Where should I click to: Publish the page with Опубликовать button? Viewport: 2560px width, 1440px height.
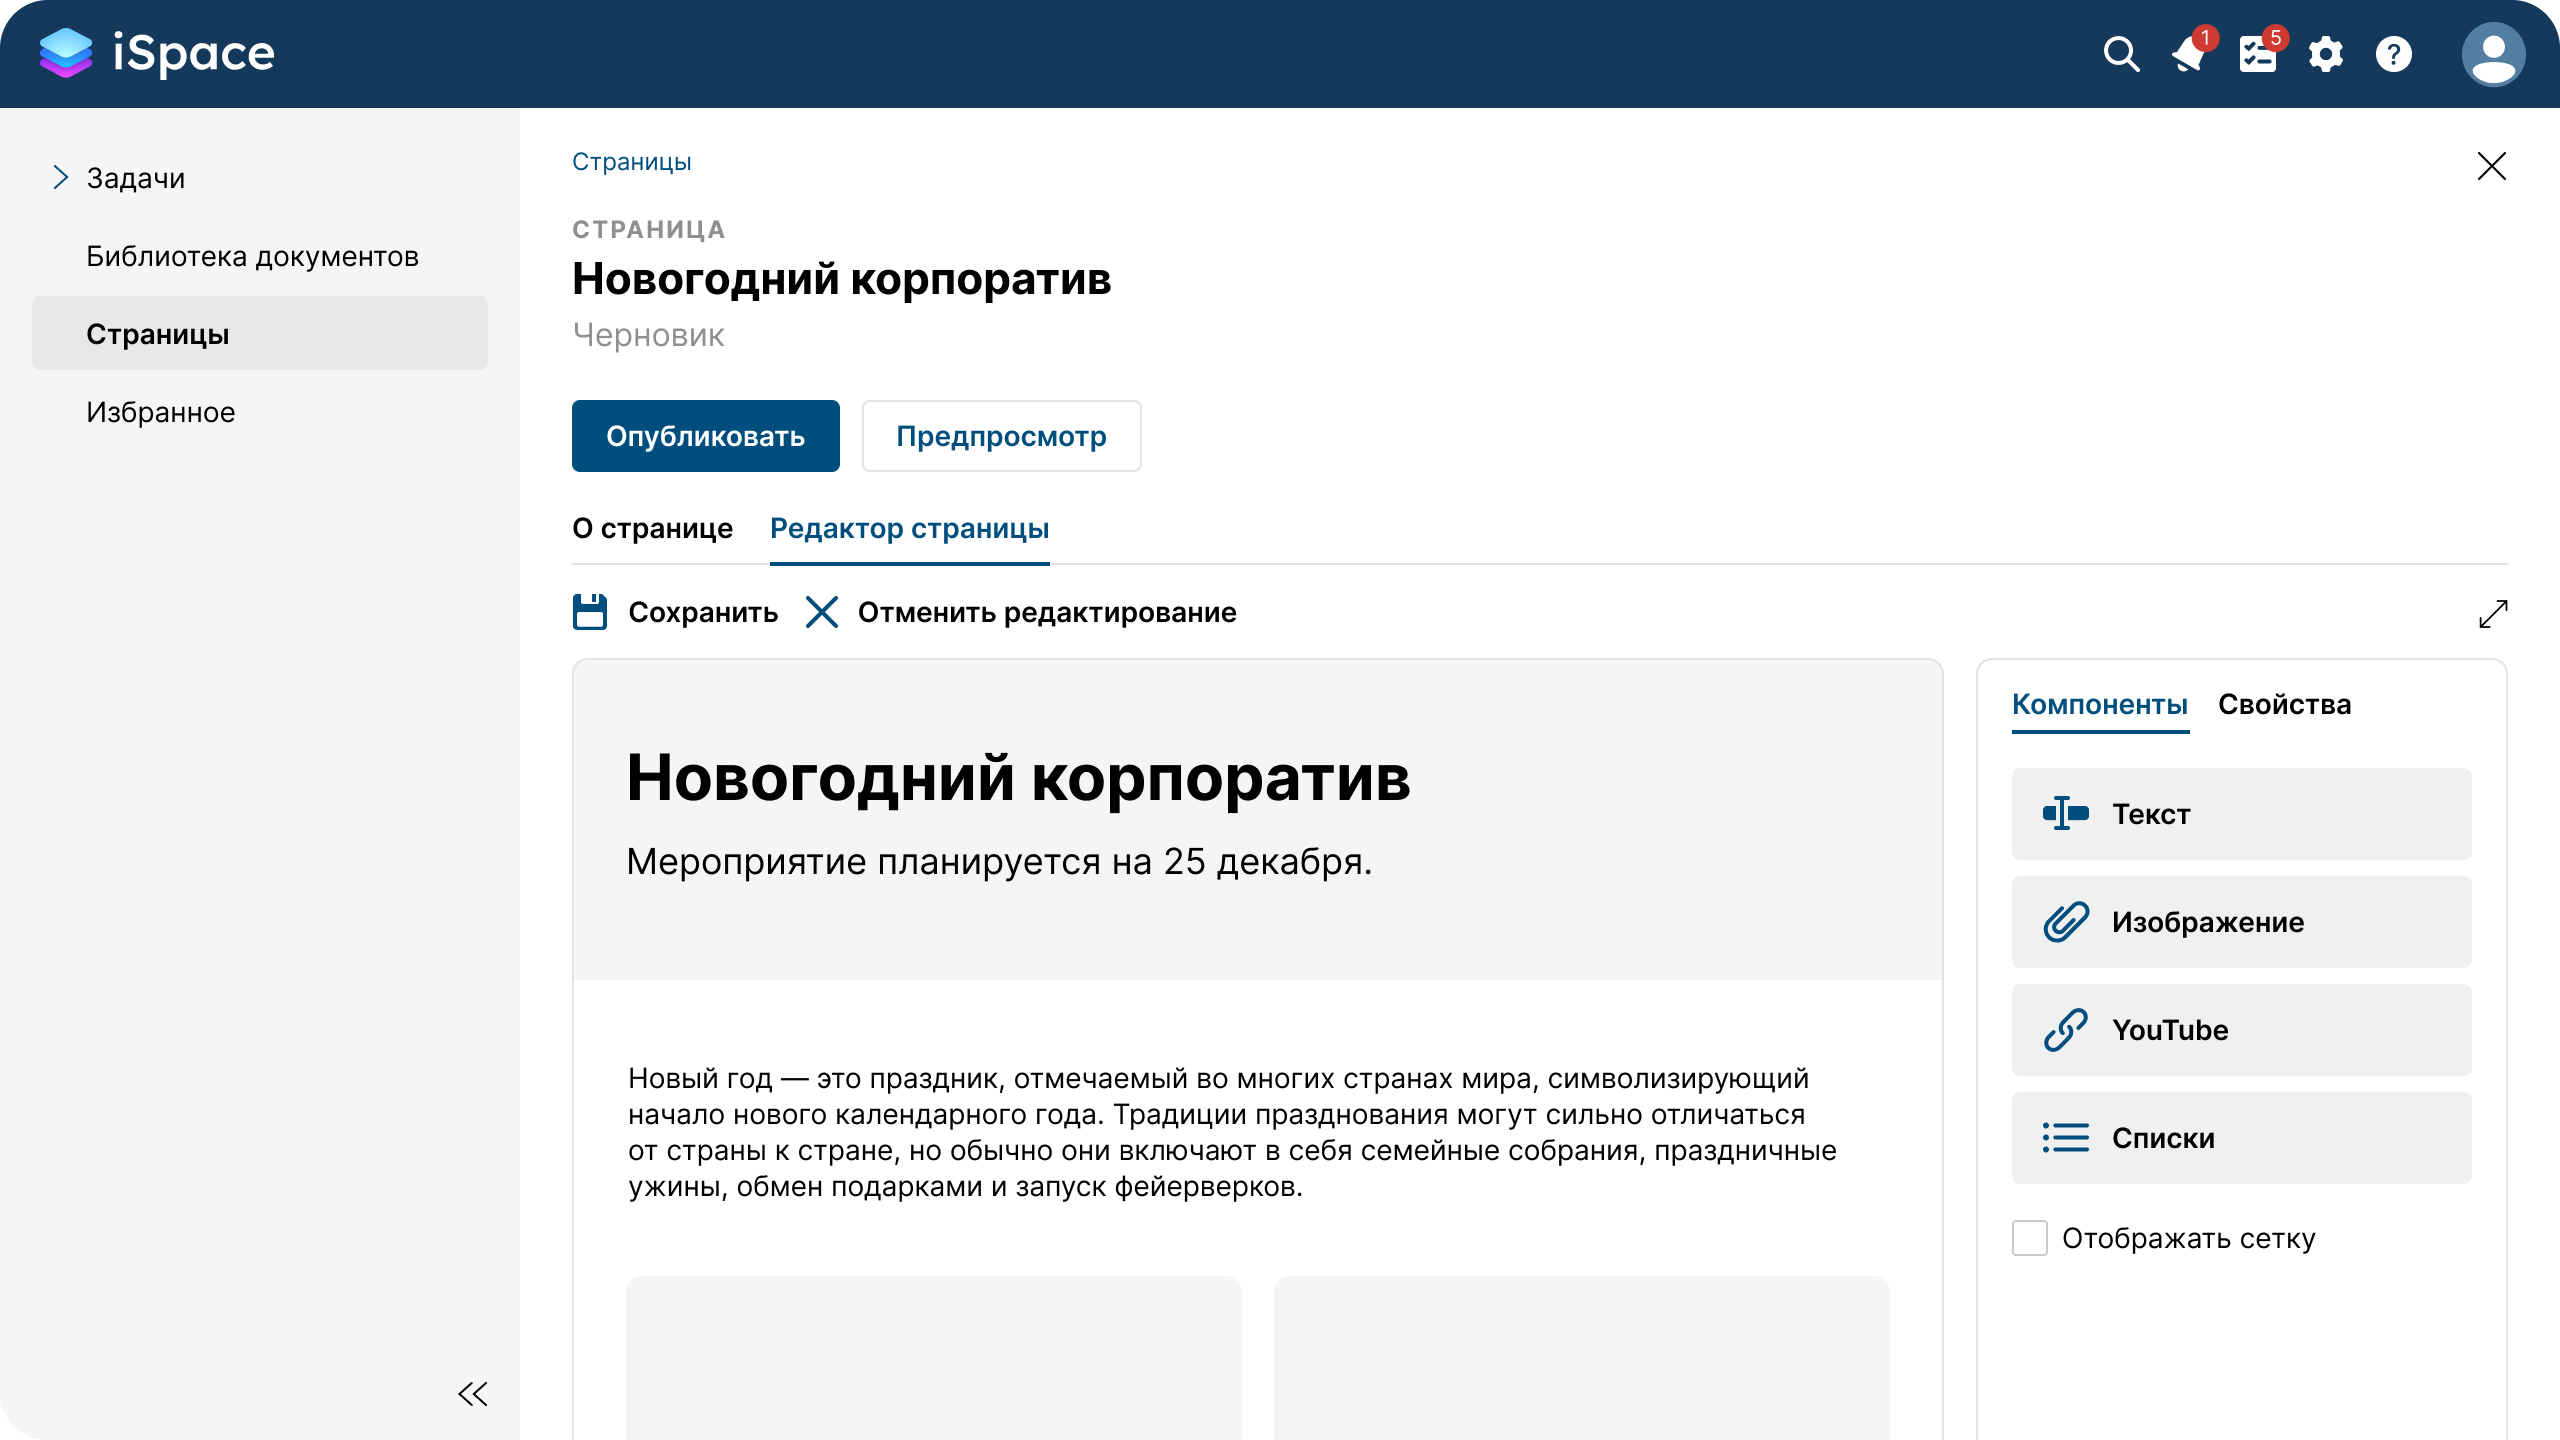tap(705, 435)
